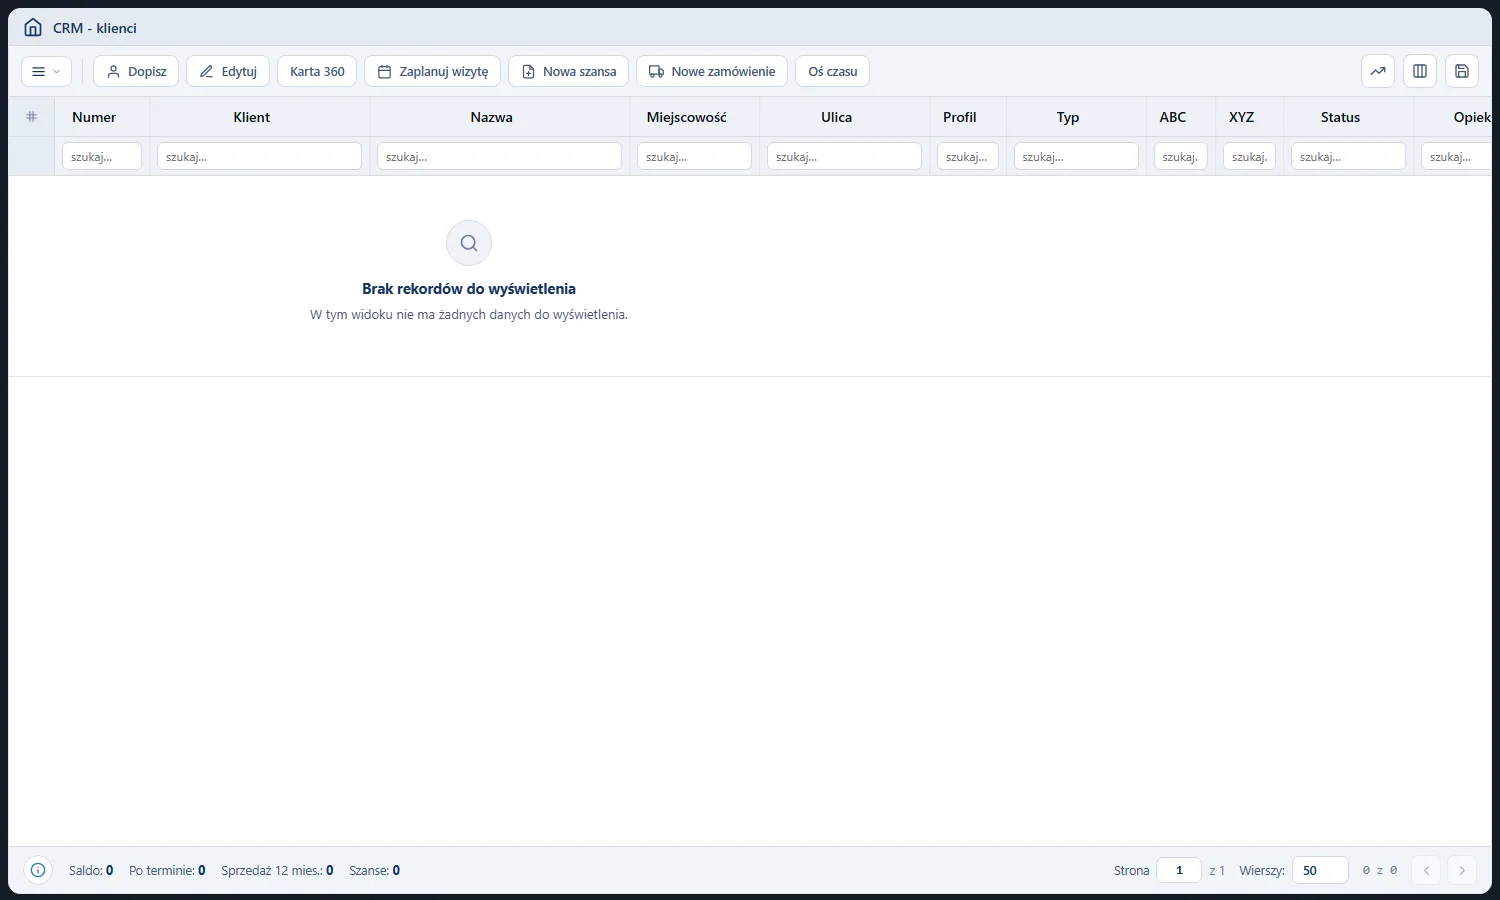Open the hamburger menu dropdown
The width and height of the screenshot is (1500, 900).
[x=46, y=71]
